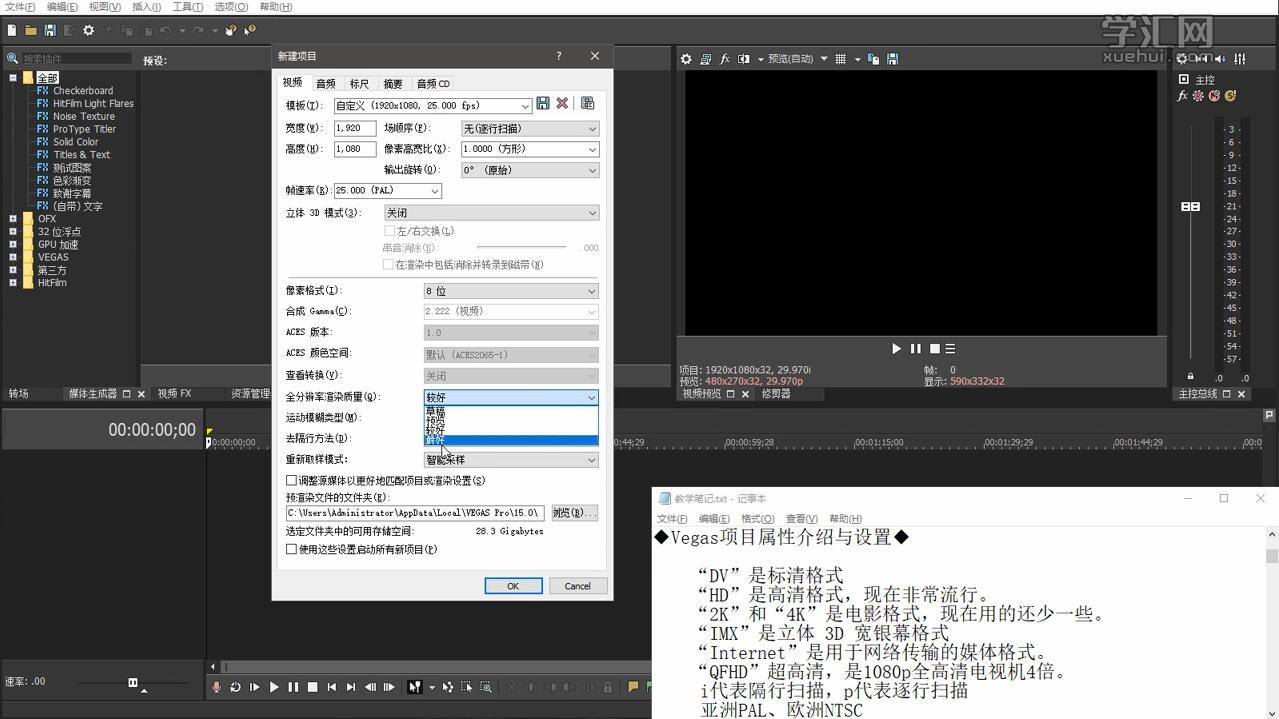Open the 工具(T) menu in VEGAS
The width and height of the screenshot is (1279, 719).
(x=188, y=7)
